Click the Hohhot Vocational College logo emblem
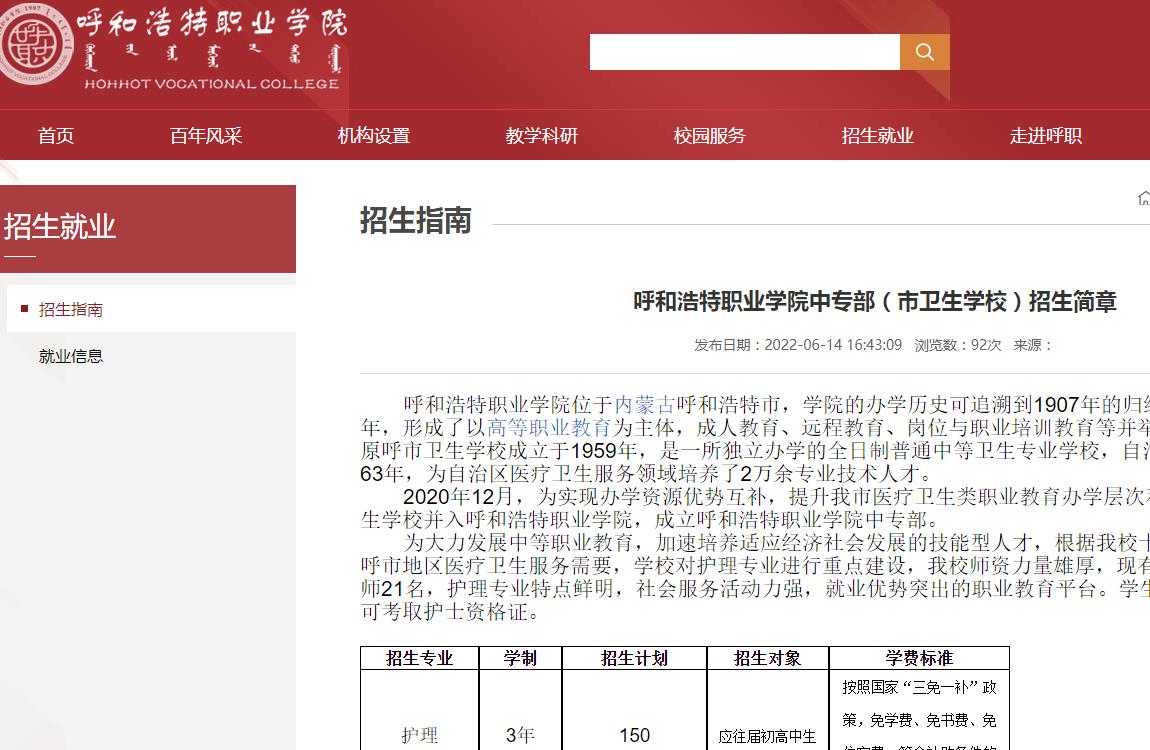Viewport: 1150px width, 750px height. pos(34,43)
